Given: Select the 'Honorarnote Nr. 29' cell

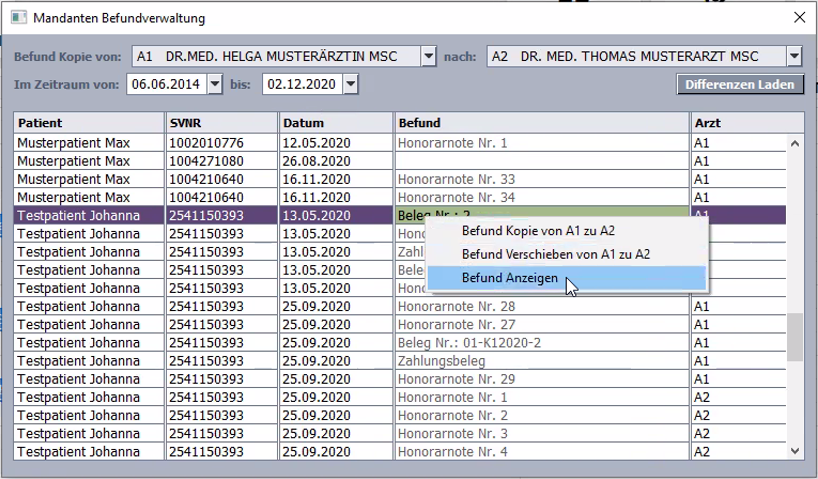Looking at the screenshot, I should (542, 379).
